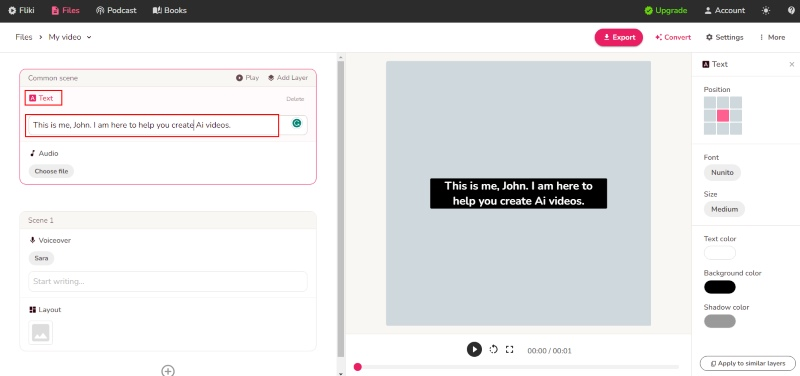The height and width of the screenshot is (376, 800).
Task: Add a new scene with plus icon
Action: (x=168, y=370)
